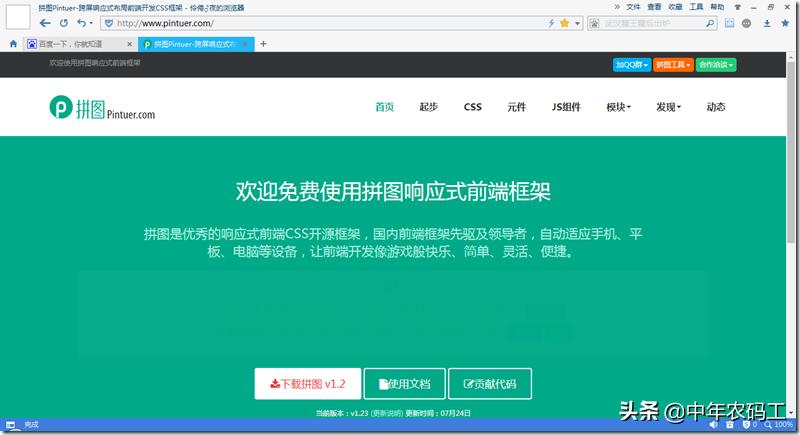Click the blue save-page toolbar icon

tap(730, 23)
